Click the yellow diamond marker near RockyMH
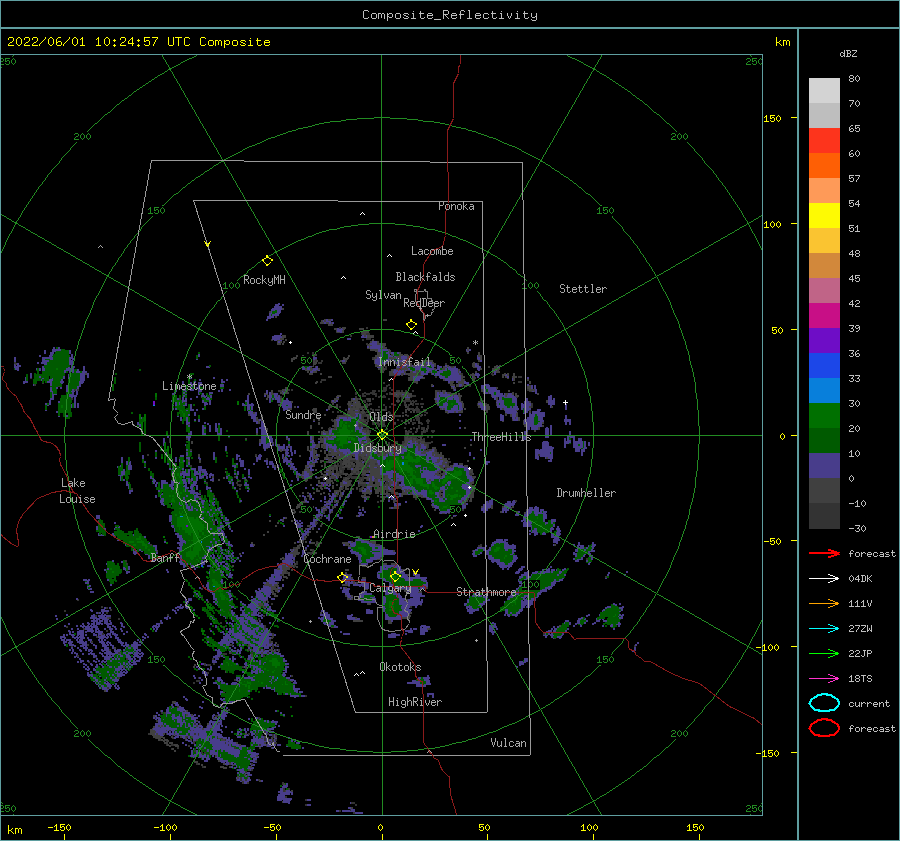 pos(267,261)
